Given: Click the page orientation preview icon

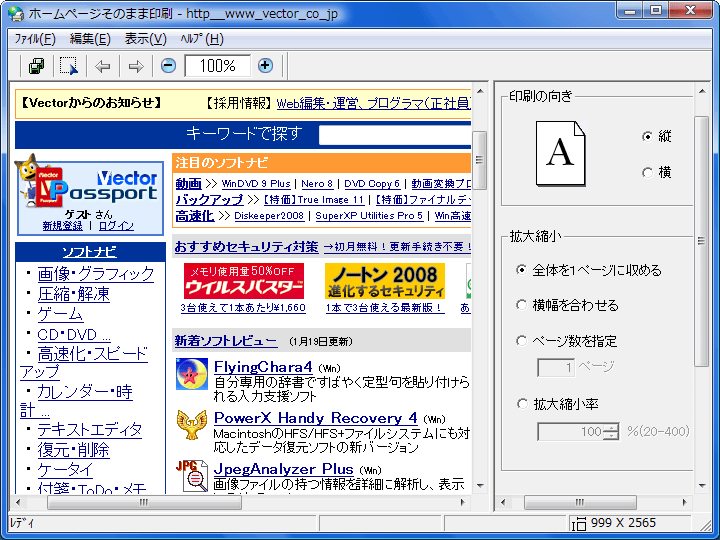Looking at the screenshot, I should coord(561,153).
